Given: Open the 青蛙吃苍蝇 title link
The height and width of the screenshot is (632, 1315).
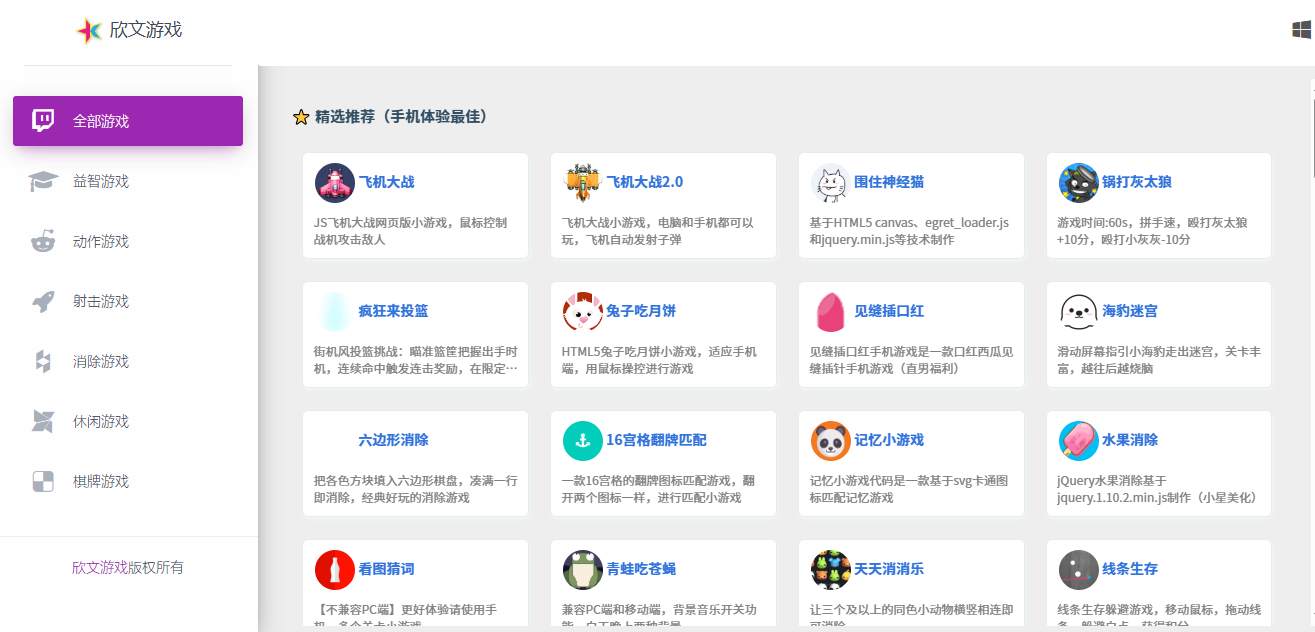Looking at the screenshot, I should pyautogui.click(x=641, y=569).
